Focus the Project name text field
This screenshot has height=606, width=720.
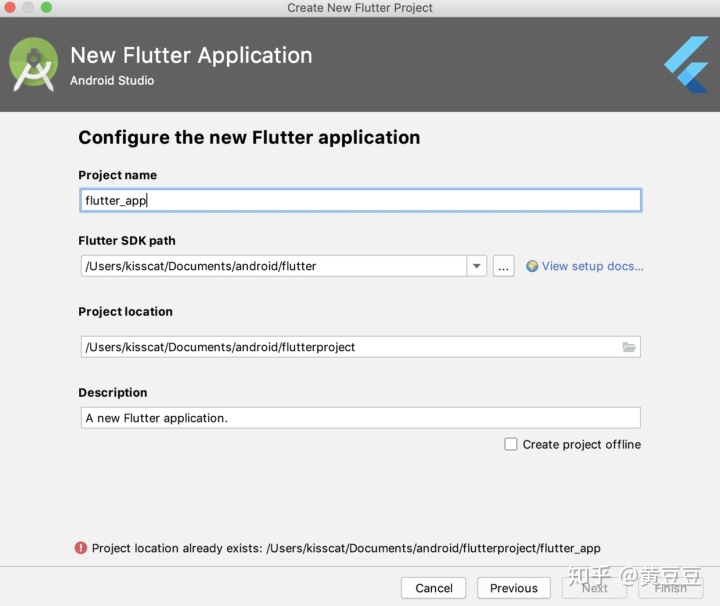click(360, 200)
